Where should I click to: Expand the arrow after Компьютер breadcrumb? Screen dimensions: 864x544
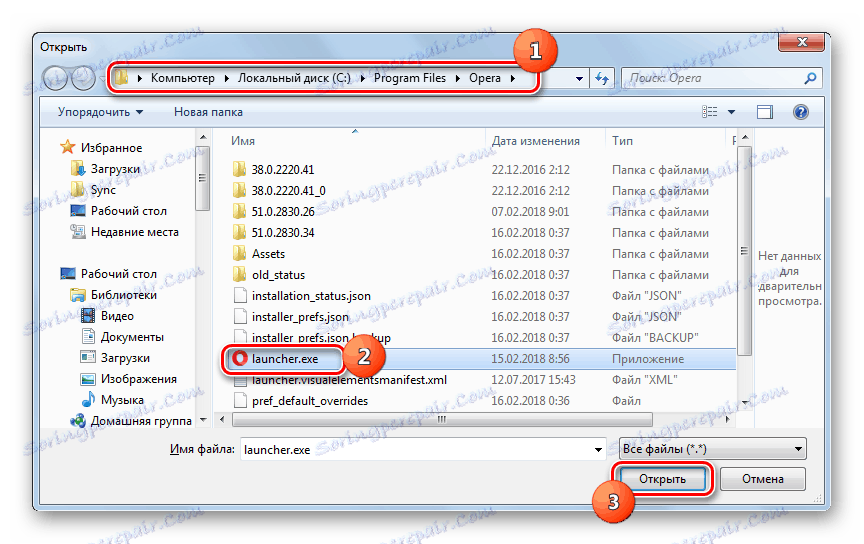click(226, 78)
